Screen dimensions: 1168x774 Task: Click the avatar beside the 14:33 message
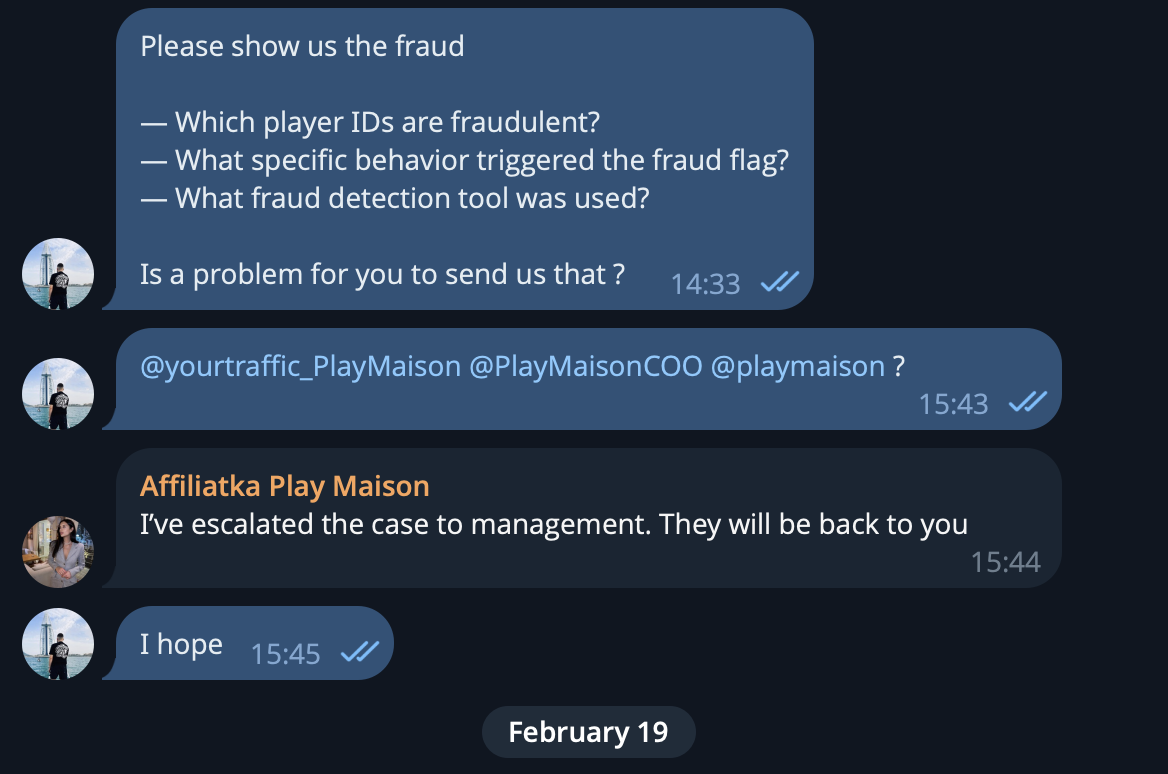tap(58, 274)
